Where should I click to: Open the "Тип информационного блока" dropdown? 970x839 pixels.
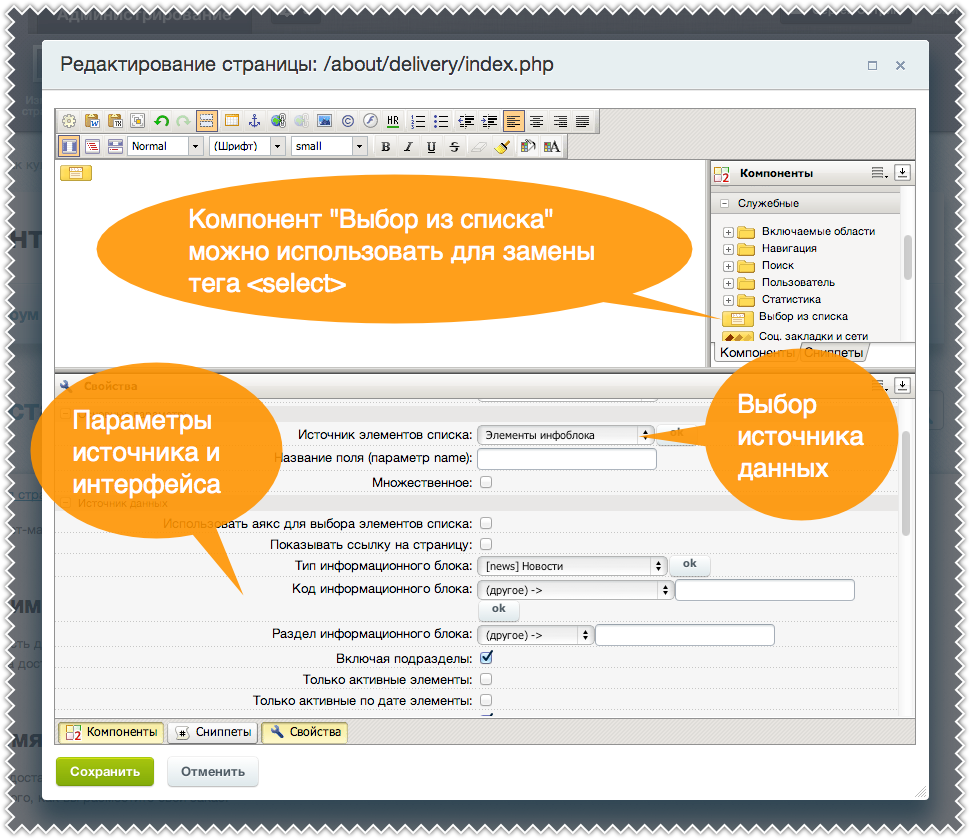pos(572,566)
